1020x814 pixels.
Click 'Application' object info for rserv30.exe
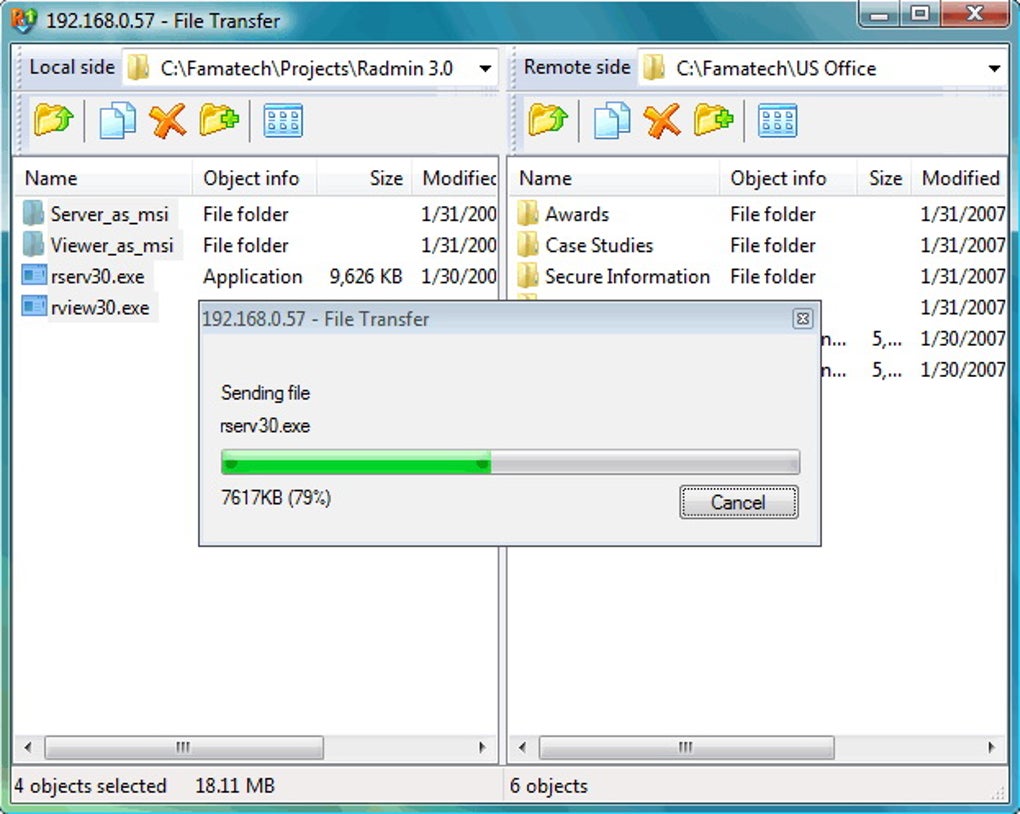coord(252,277)
